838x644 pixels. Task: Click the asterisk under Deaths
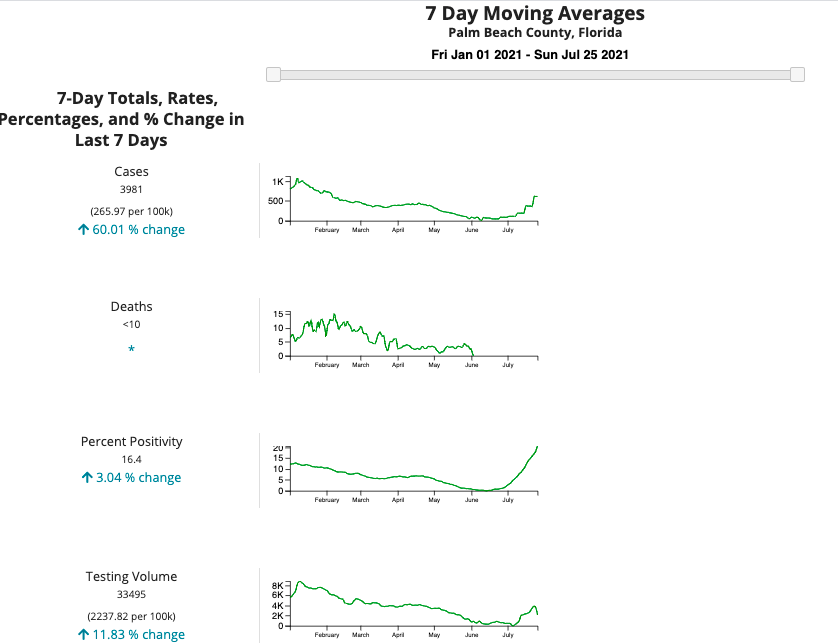pyautogui.click(x=131, y=349)
